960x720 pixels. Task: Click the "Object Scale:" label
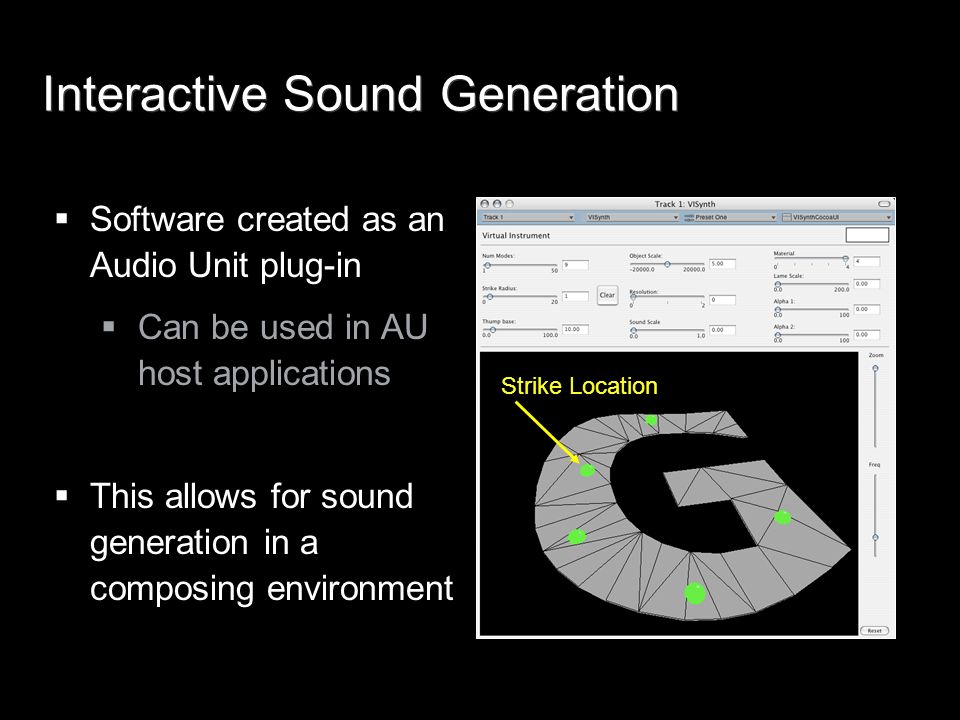(646, 256)
